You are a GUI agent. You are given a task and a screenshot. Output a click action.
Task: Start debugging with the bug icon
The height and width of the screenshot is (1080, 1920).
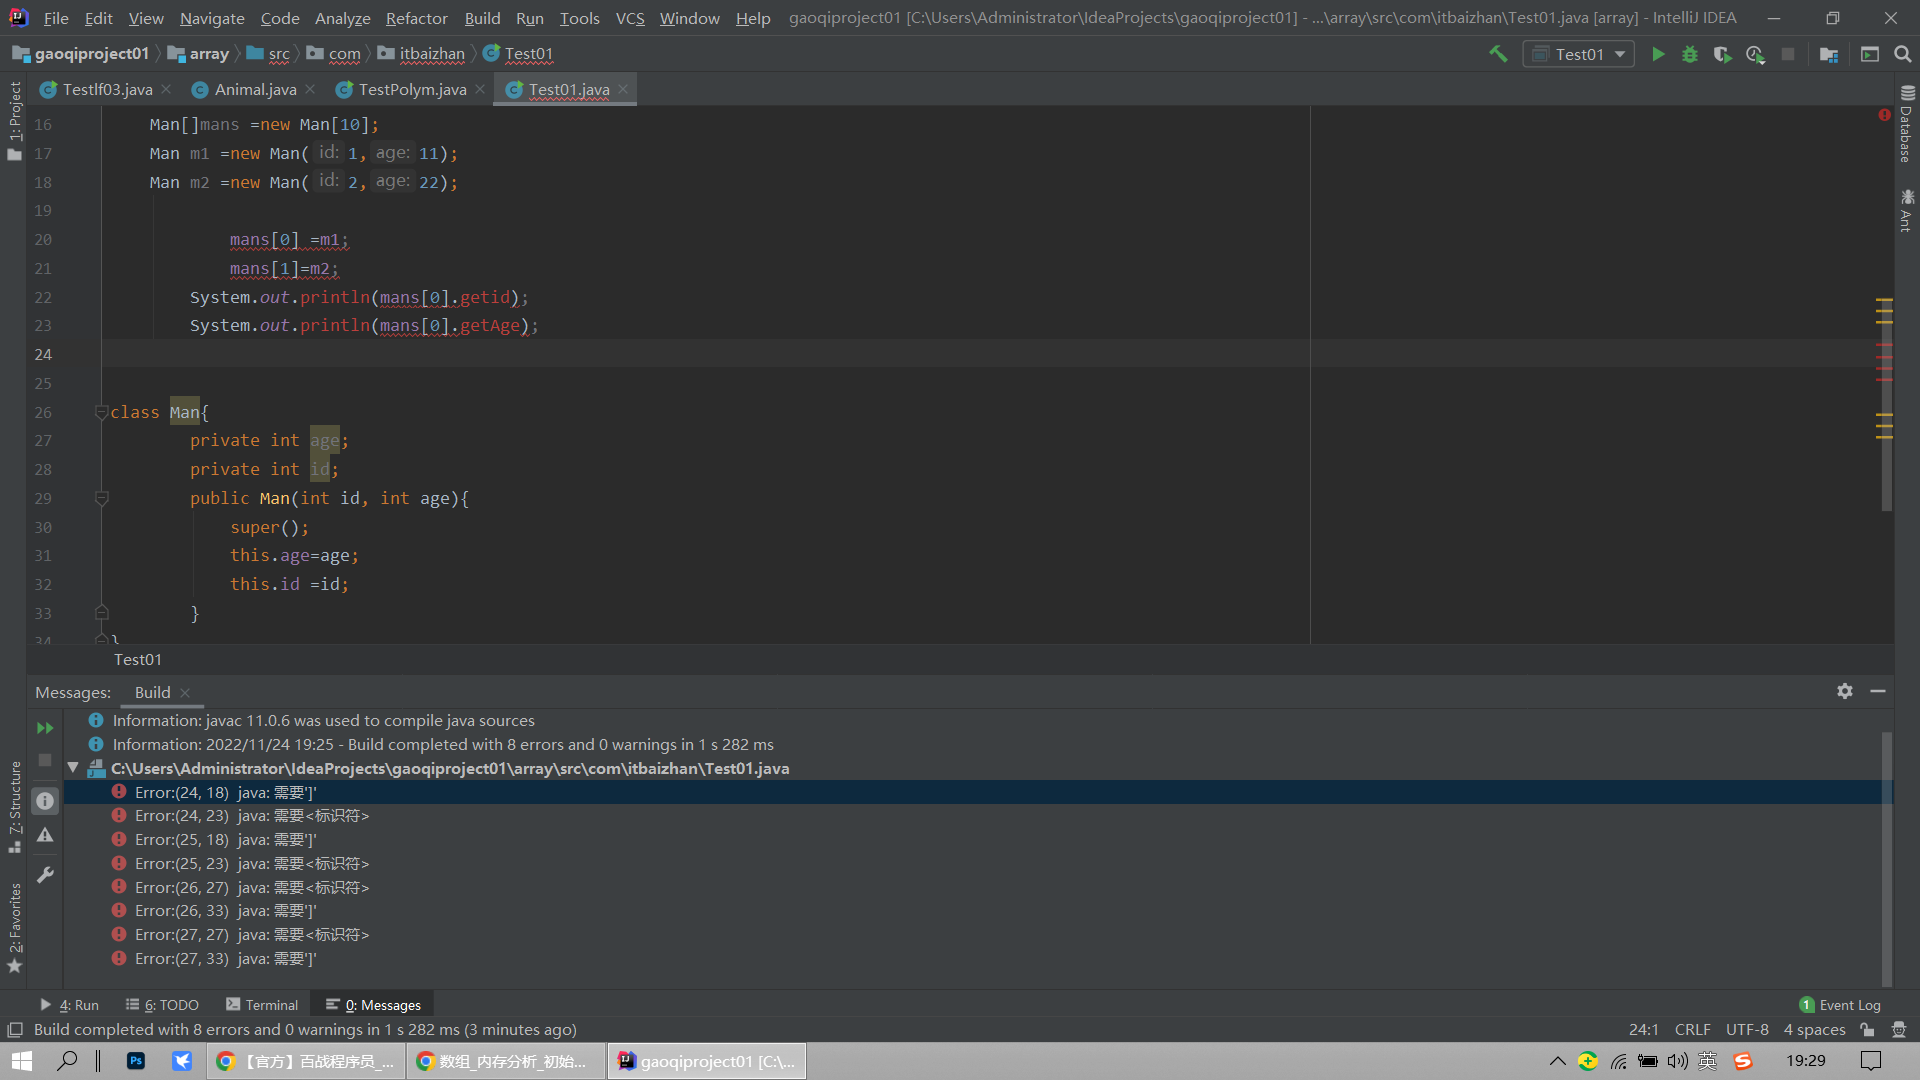point(1690,54)
